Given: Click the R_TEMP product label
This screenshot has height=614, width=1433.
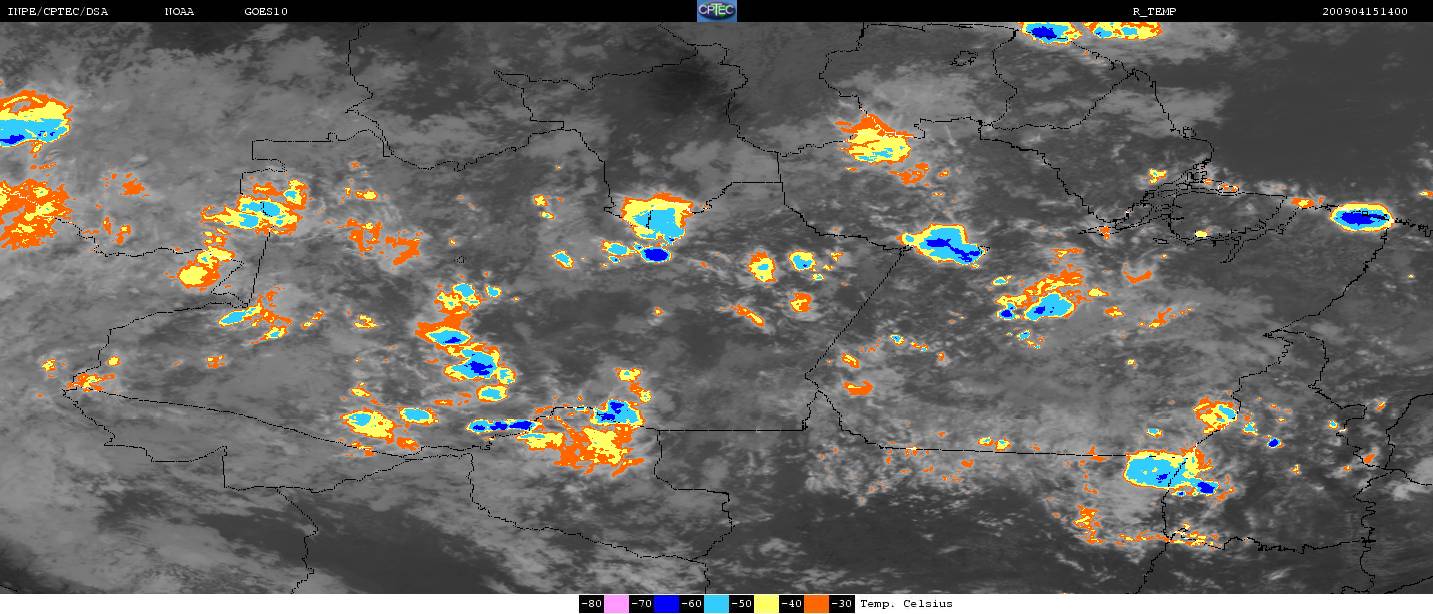Looking at the screenshot, I should click(1153, 12).
